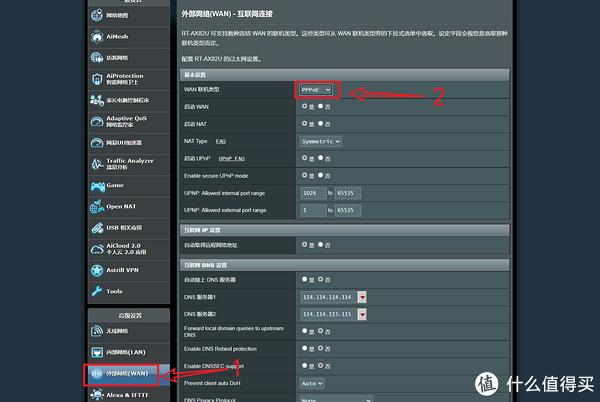This screenshot has width=600, height=402.
Task: Click the 外部网络(WAN) - 互联网连接 page title
Action: tap(227, 14)
